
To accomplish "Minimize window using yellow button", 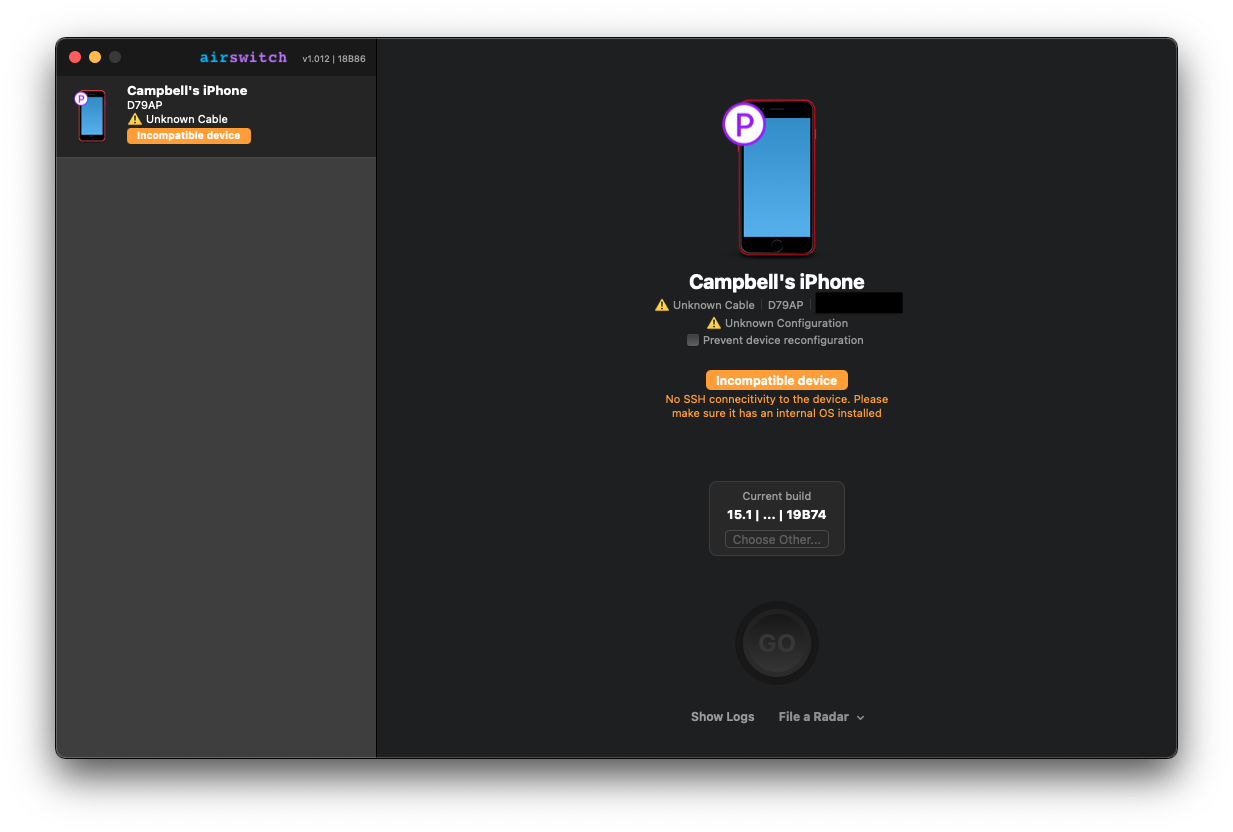I will click(x=95, y=57).
